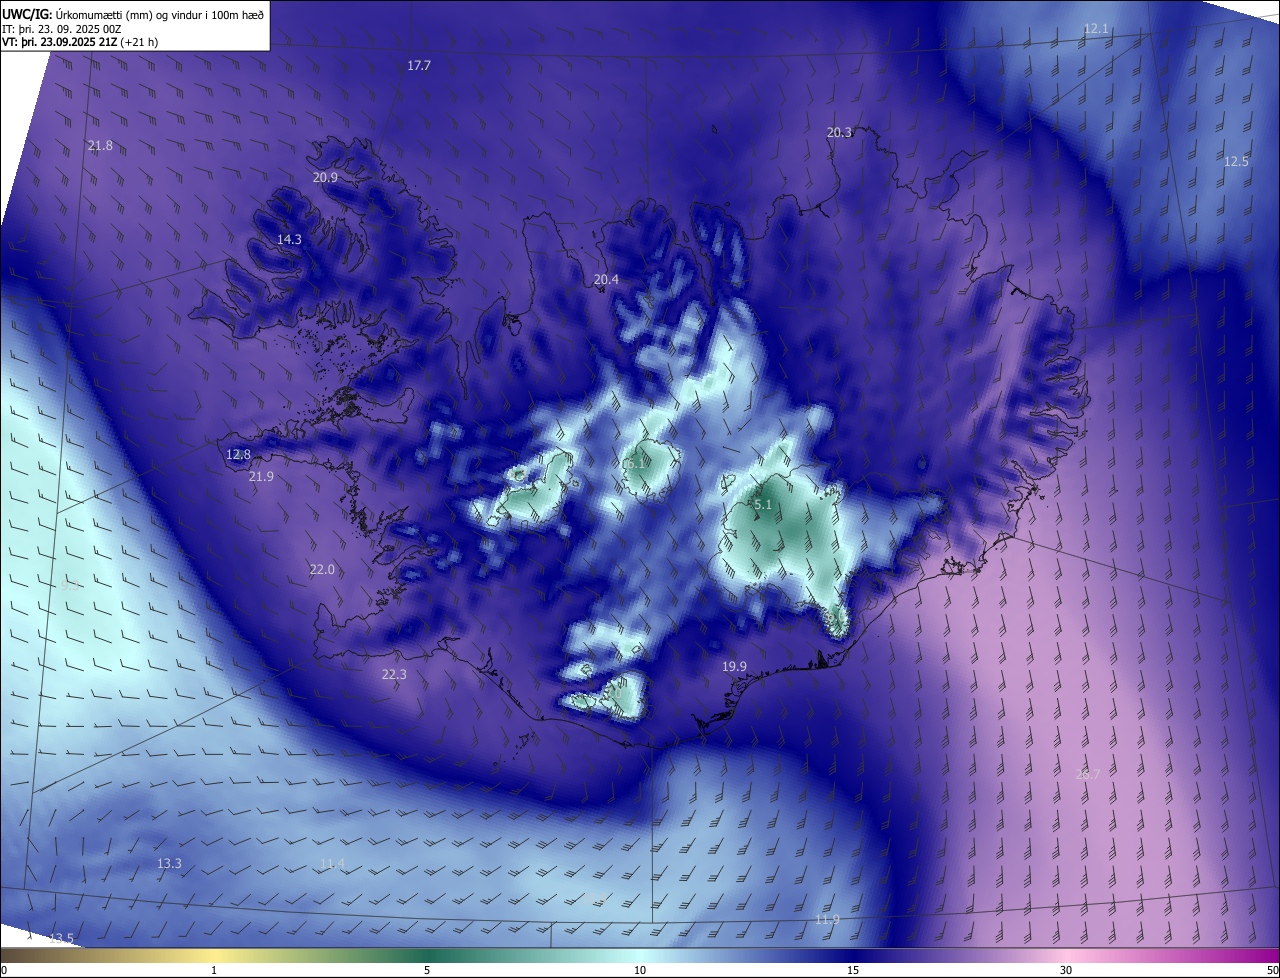Click the 22.0 value label
1280x978 pixels.
click(322, 569)
